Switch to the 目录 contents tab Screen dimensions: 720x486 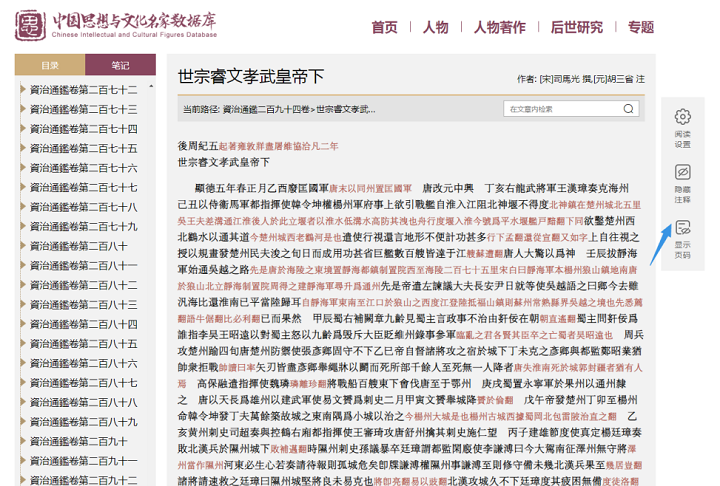point(49,65)
